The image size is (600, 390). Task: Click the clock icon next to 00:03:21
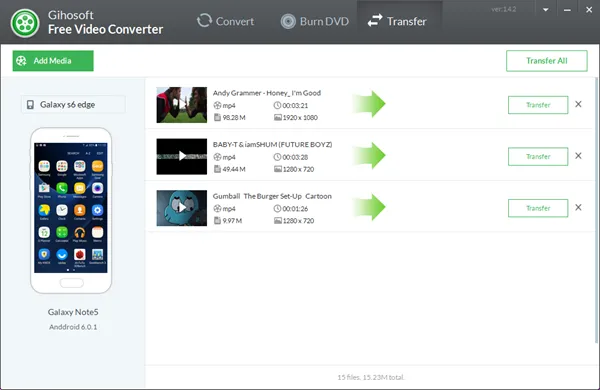[x=277, y=105]
